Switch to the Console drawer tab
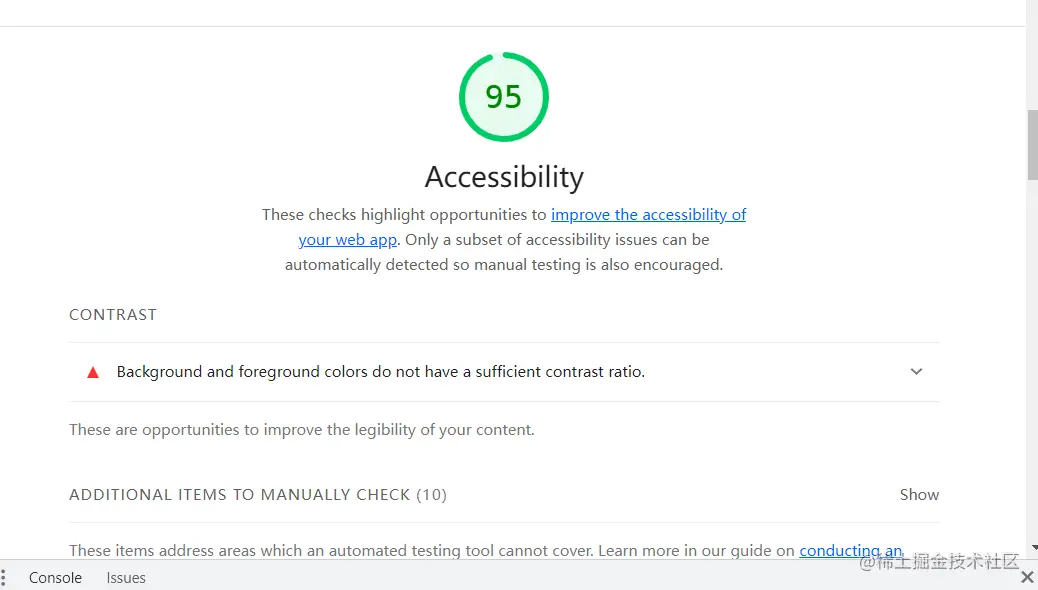1038x590 pixels. coord(55,577)
